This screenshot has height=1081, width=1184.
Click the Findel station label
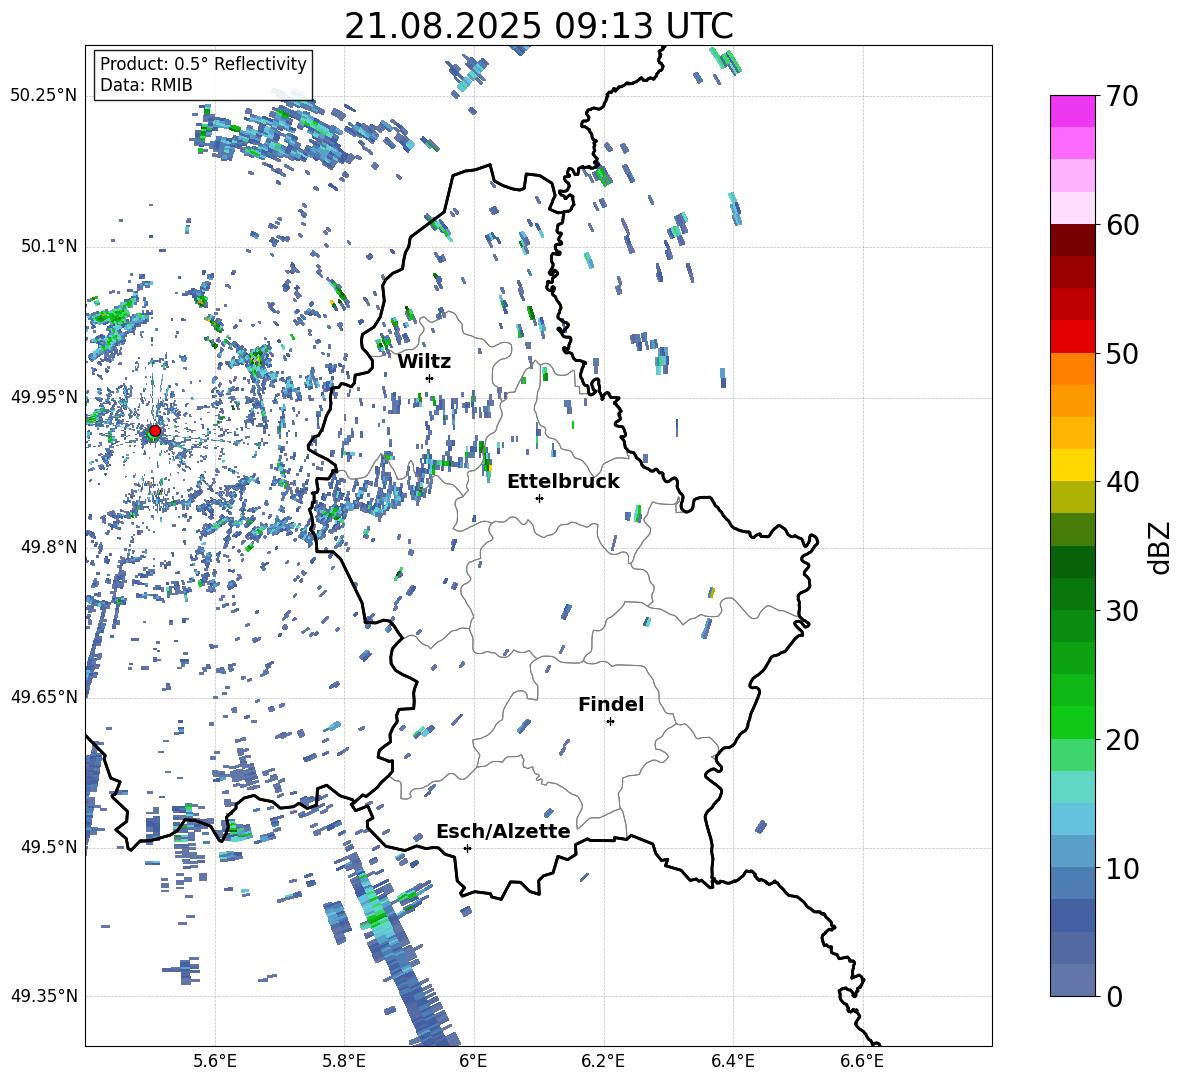pos(611,704)
